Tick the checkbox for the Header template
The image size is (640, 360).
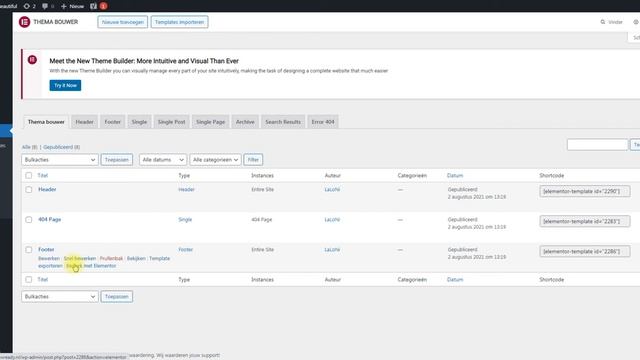tap(29, 190)
